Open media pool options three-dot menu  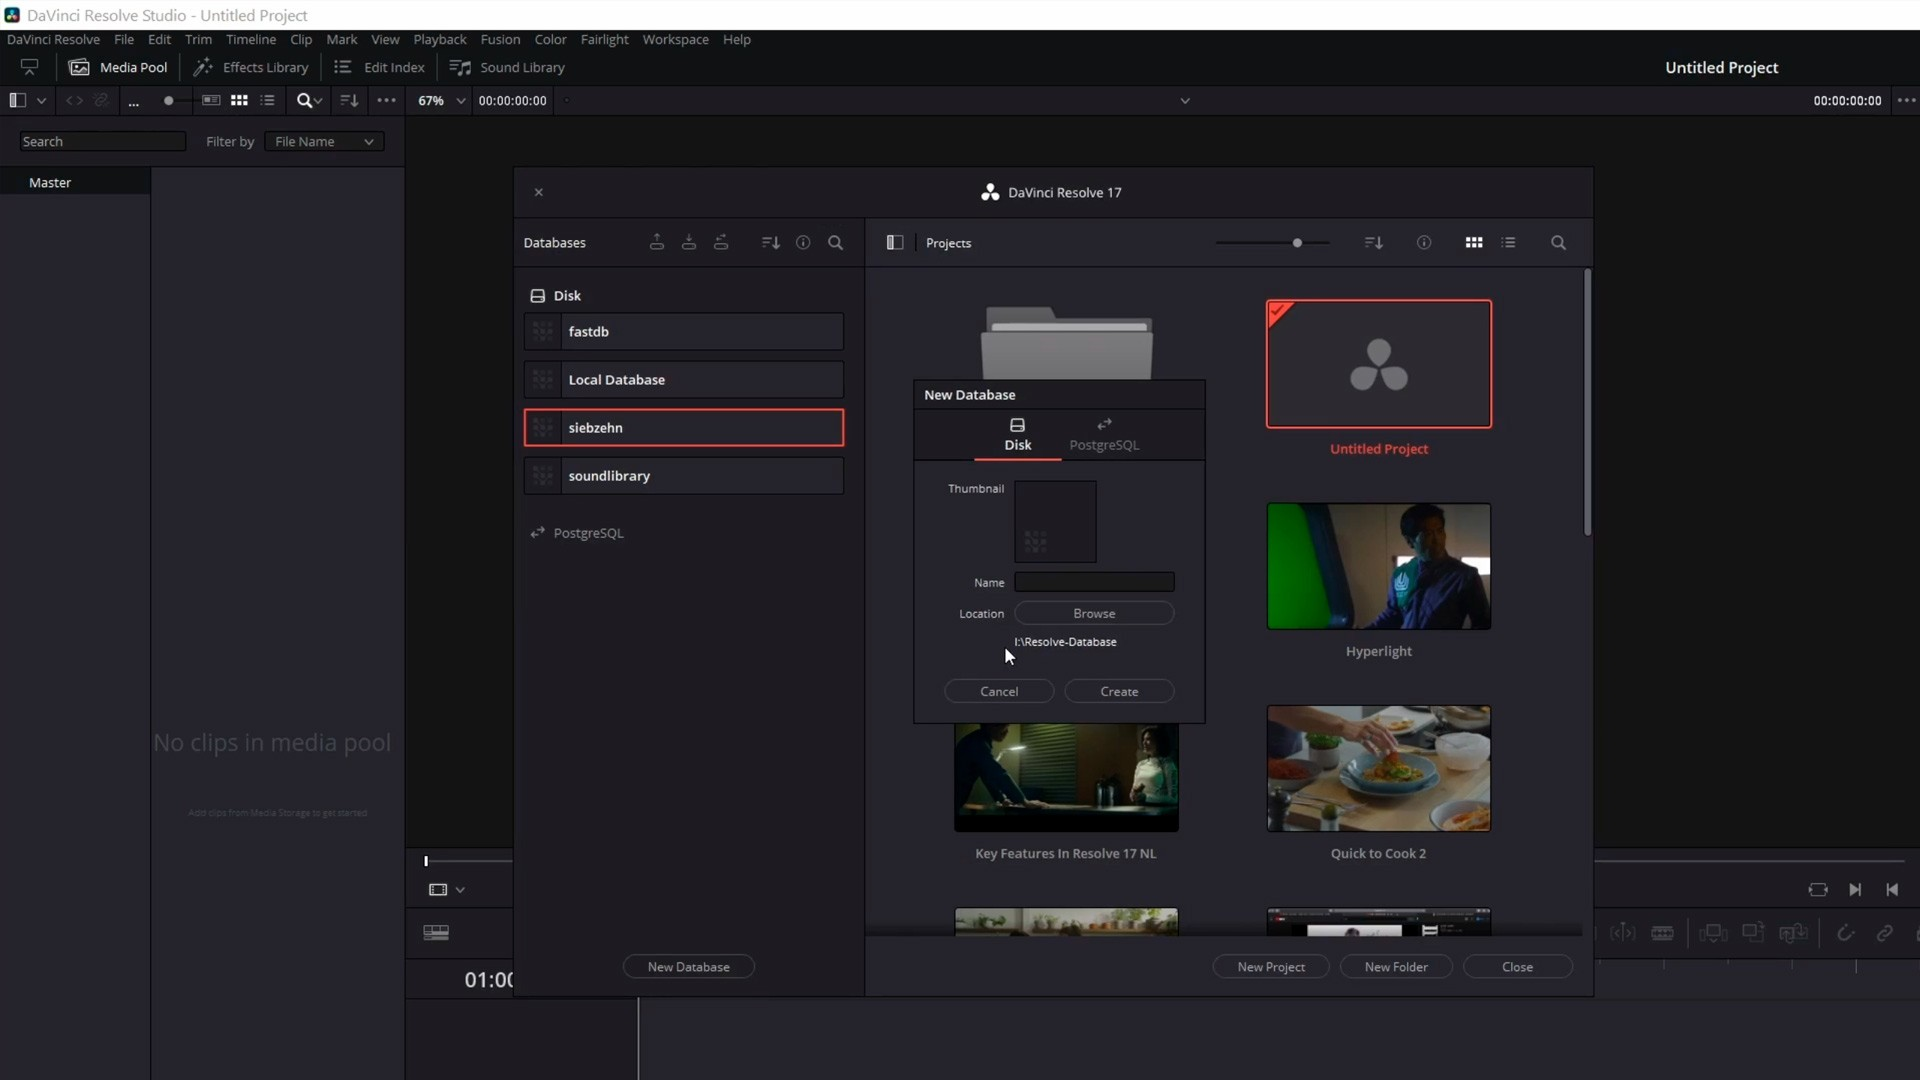(386, 100)
